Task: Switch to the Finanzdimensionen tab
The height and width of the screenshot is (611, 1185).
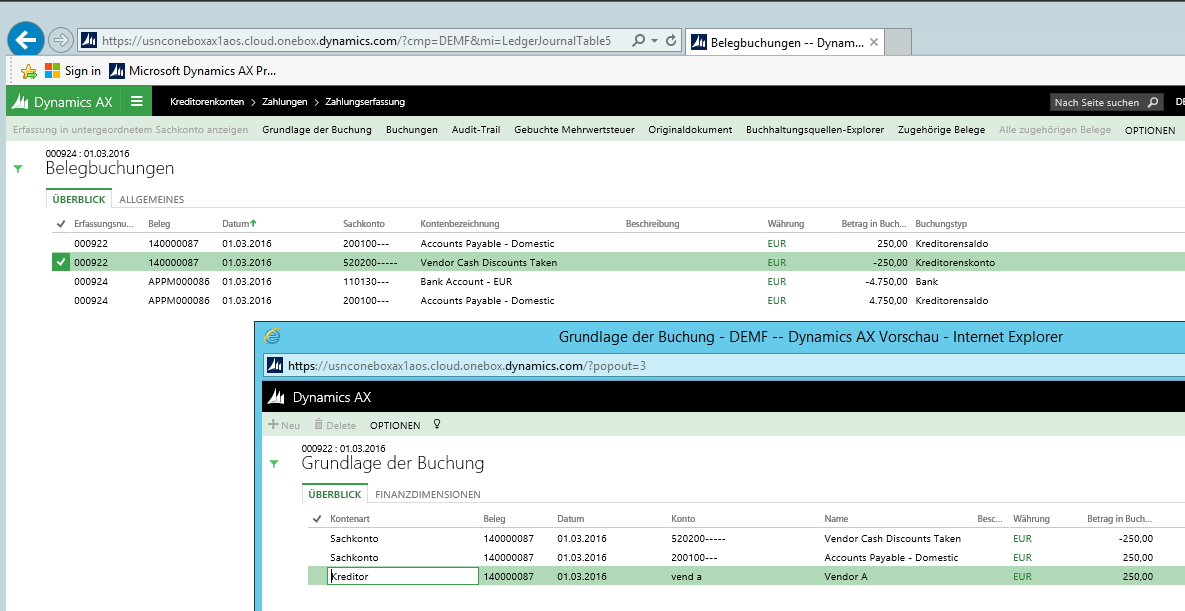Action: point(427,494)
